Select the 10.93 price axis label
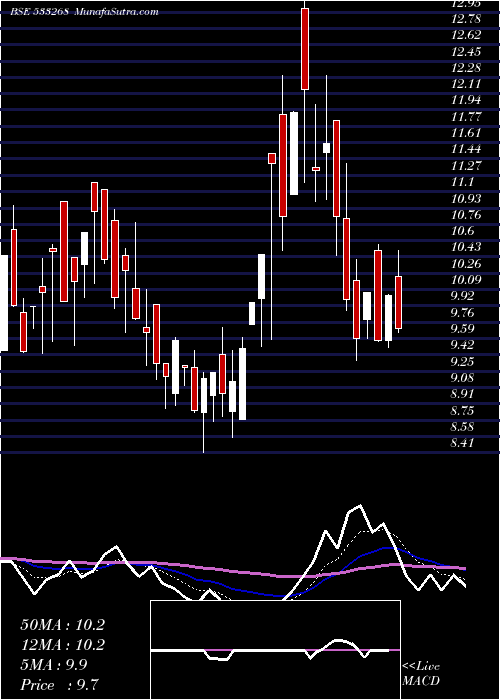 tap(466, 198)
